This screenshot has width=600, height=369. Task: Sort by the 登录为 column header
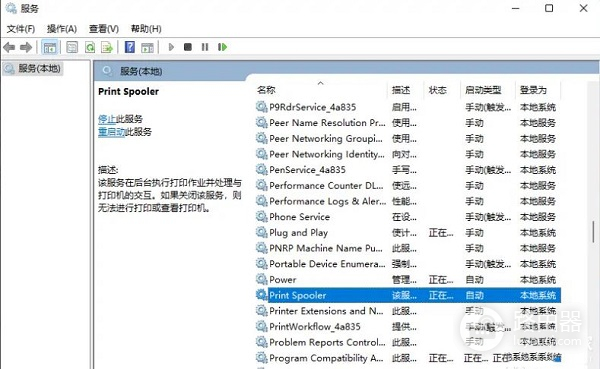pyautogui.click(x=538, y=90)
